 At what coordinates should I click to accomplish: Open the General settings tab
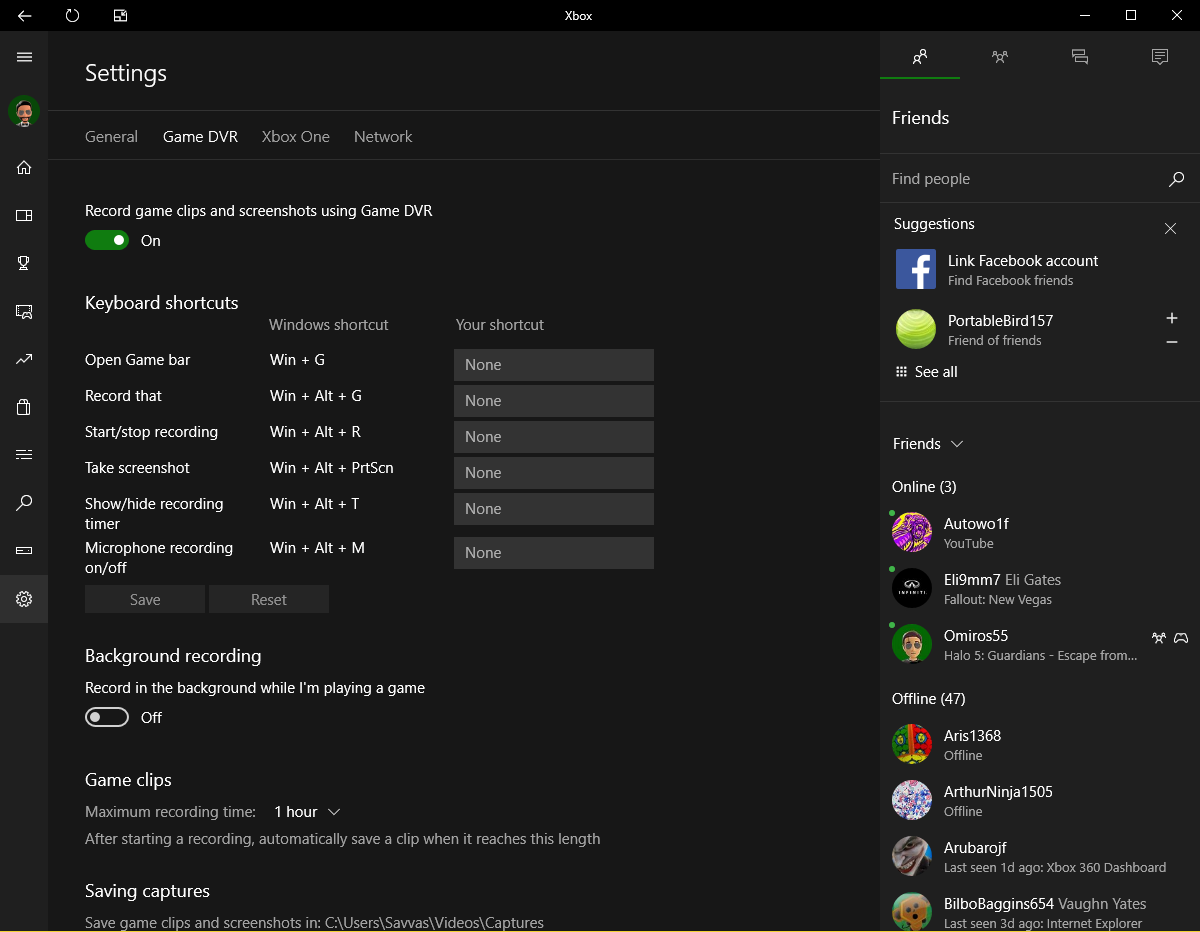click(x=111, y=137)
